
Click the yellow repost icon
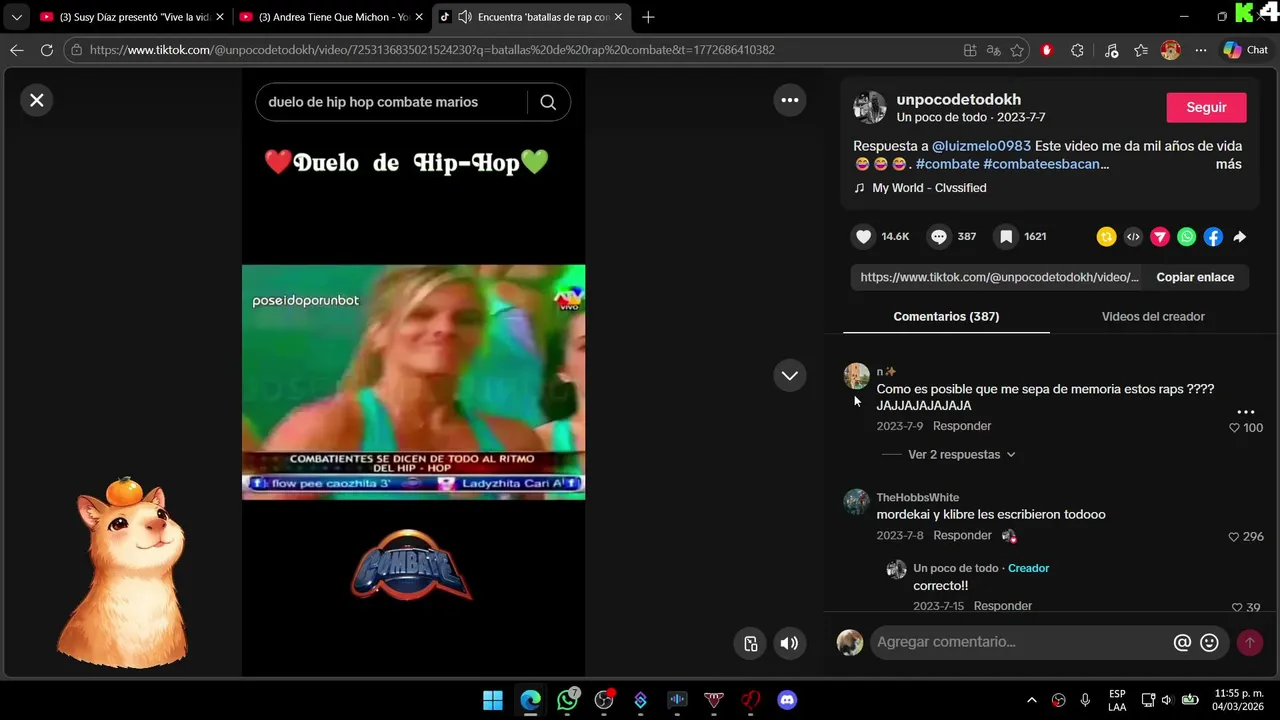coord(1106,237)
